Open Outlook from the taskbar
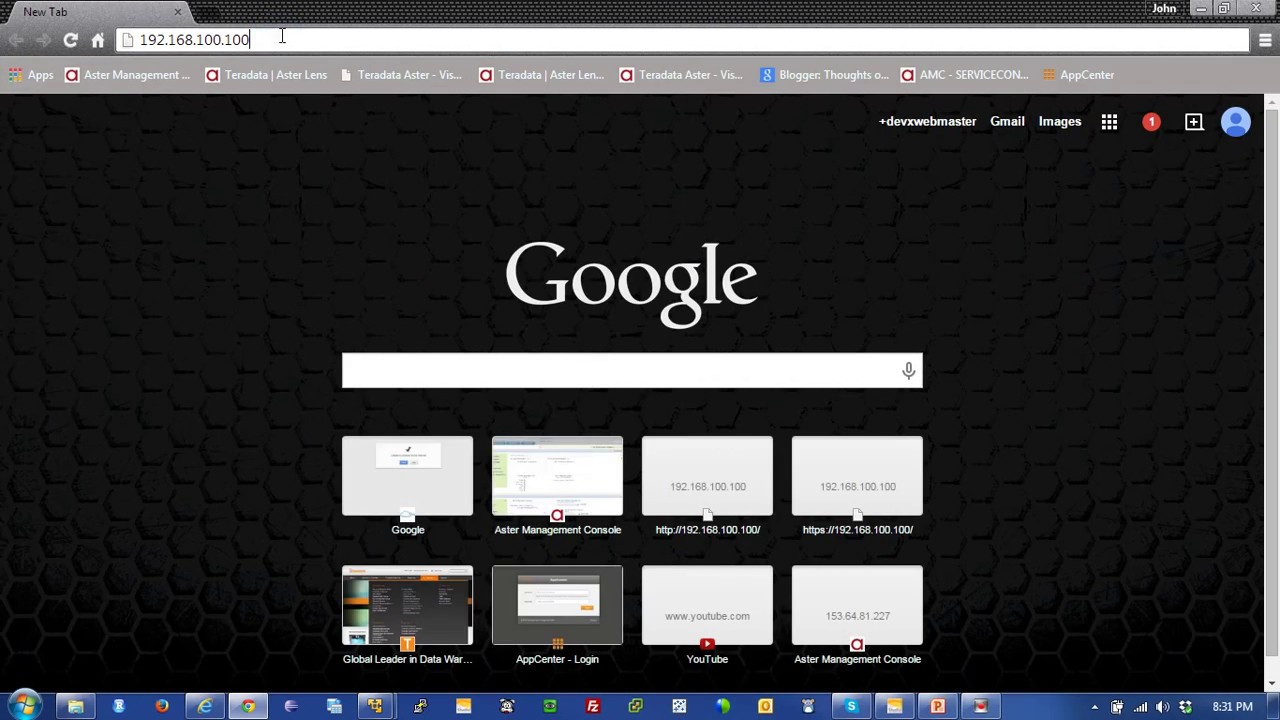The image size is (1280, 720). (765, 706)
